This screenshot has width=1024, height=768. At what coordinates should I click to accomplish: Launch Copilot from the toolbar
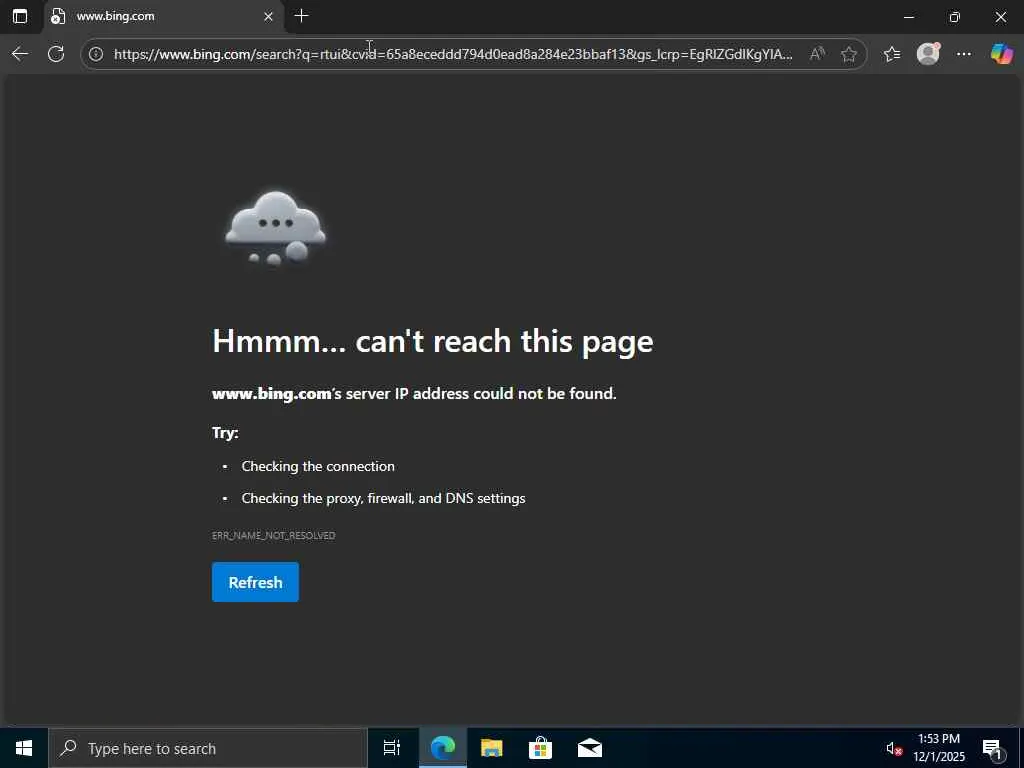(x=1001, y=54)
